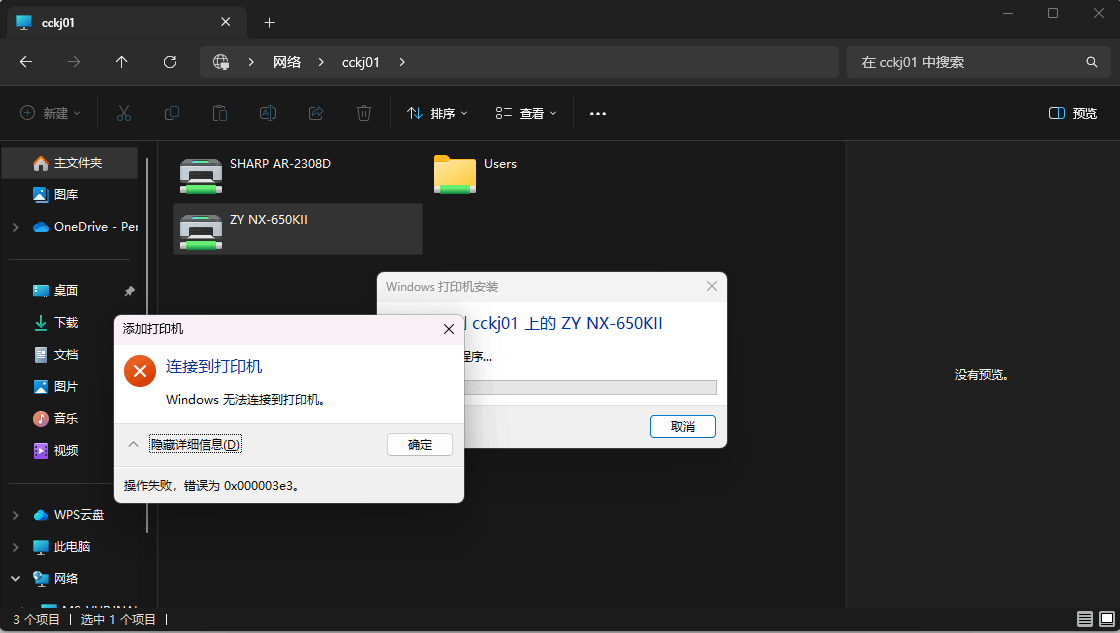Click cckj01 breadcrumb in address bar
1120x633 pixels.
pyautogui.click(x=361, y=62)
